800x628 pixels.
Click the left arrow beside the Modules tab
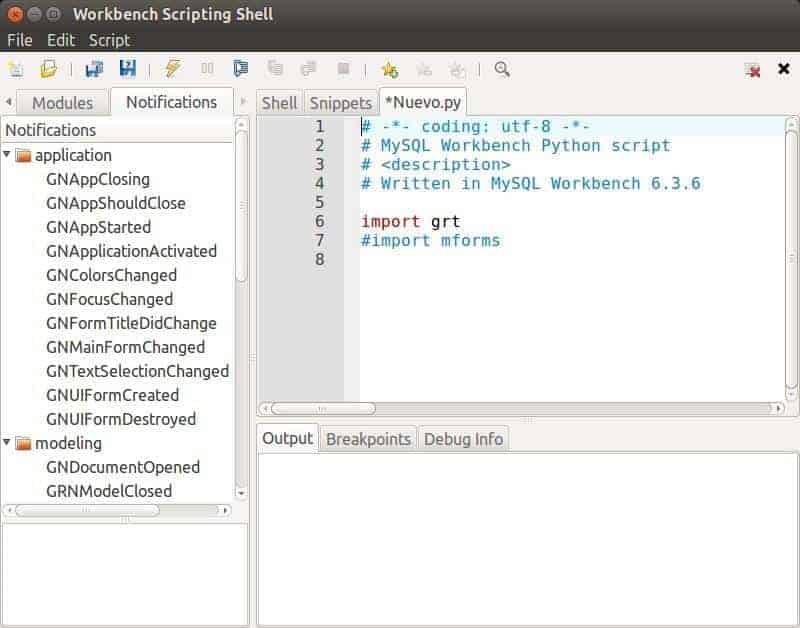(9, 102)
